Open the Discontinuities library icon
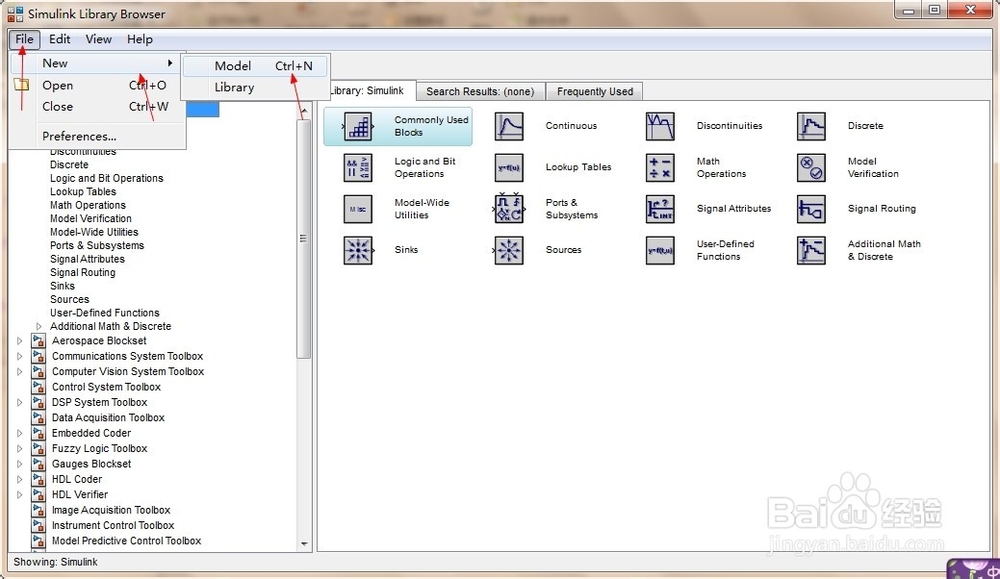The height and width of the screenshot is (579, 1000). 660,126
